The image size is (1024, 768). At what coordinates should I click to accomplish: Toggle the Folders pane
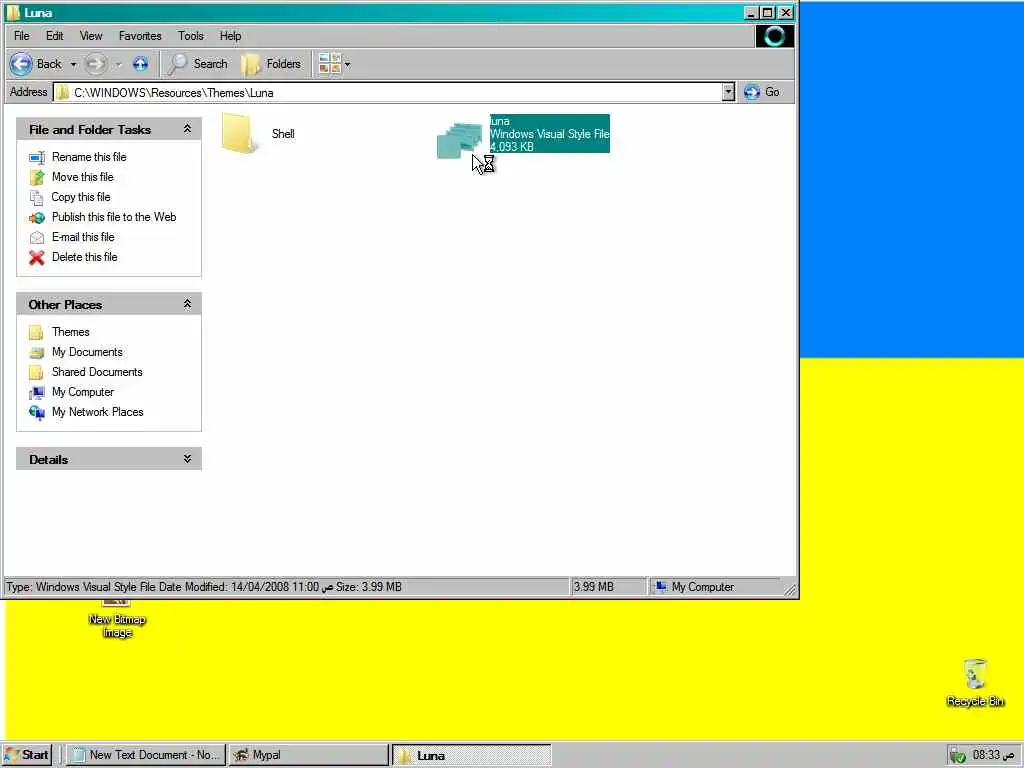pos(271,64)
